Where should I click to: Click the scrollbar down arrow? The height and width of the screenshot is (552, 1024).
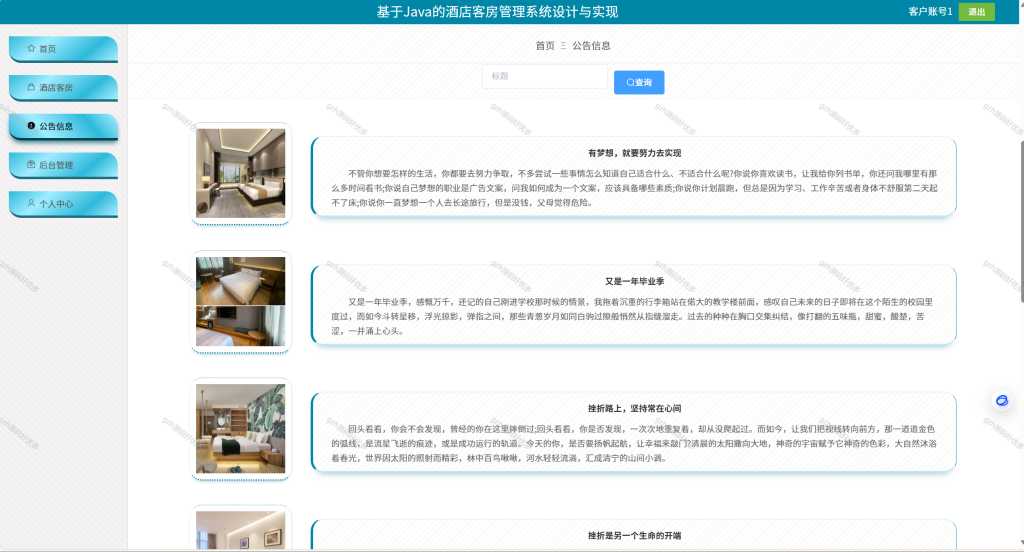1021,543
